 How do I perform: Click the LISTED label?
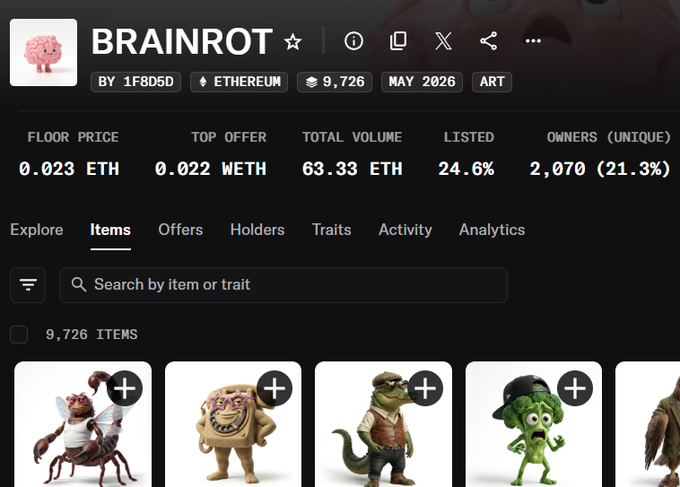tap(469, 137)
